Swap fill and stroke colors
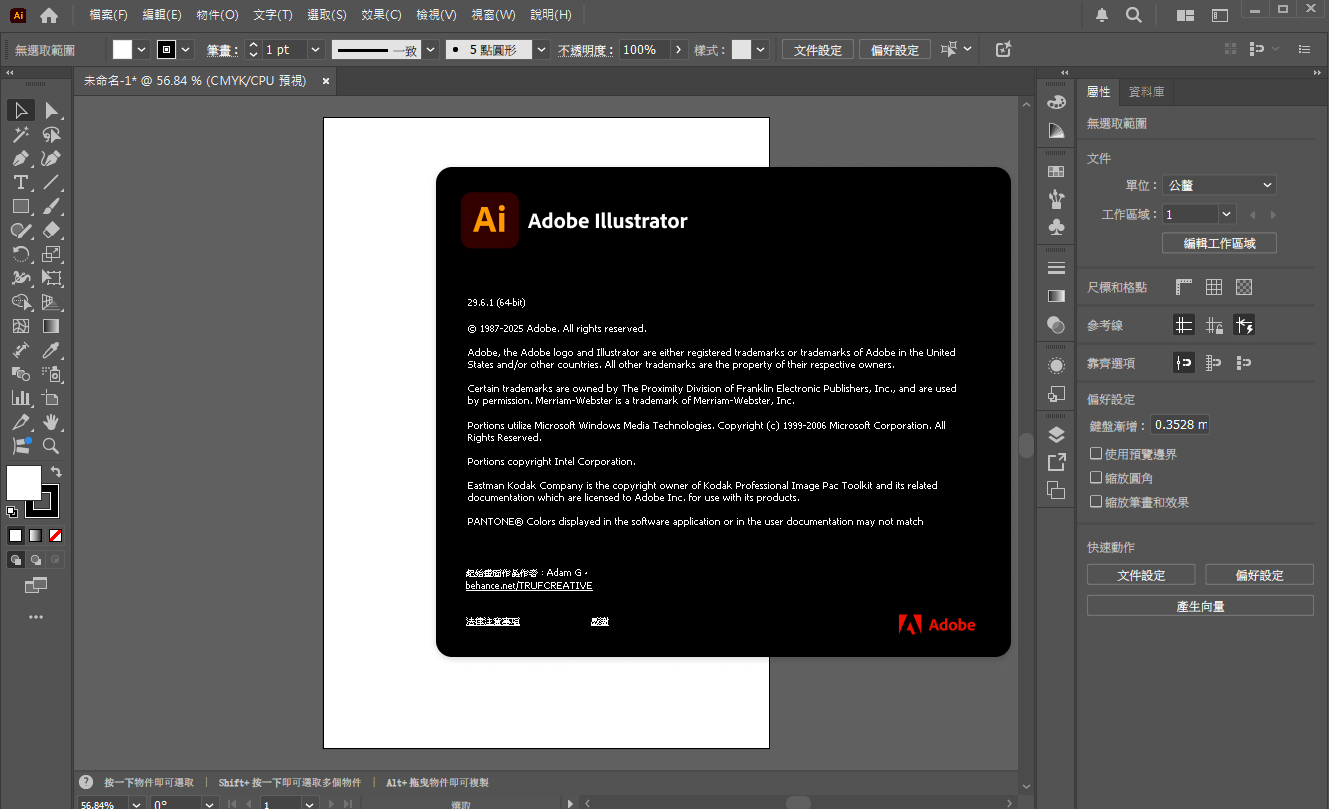Viewport: 1329px width, 809px height. (56, 471)
